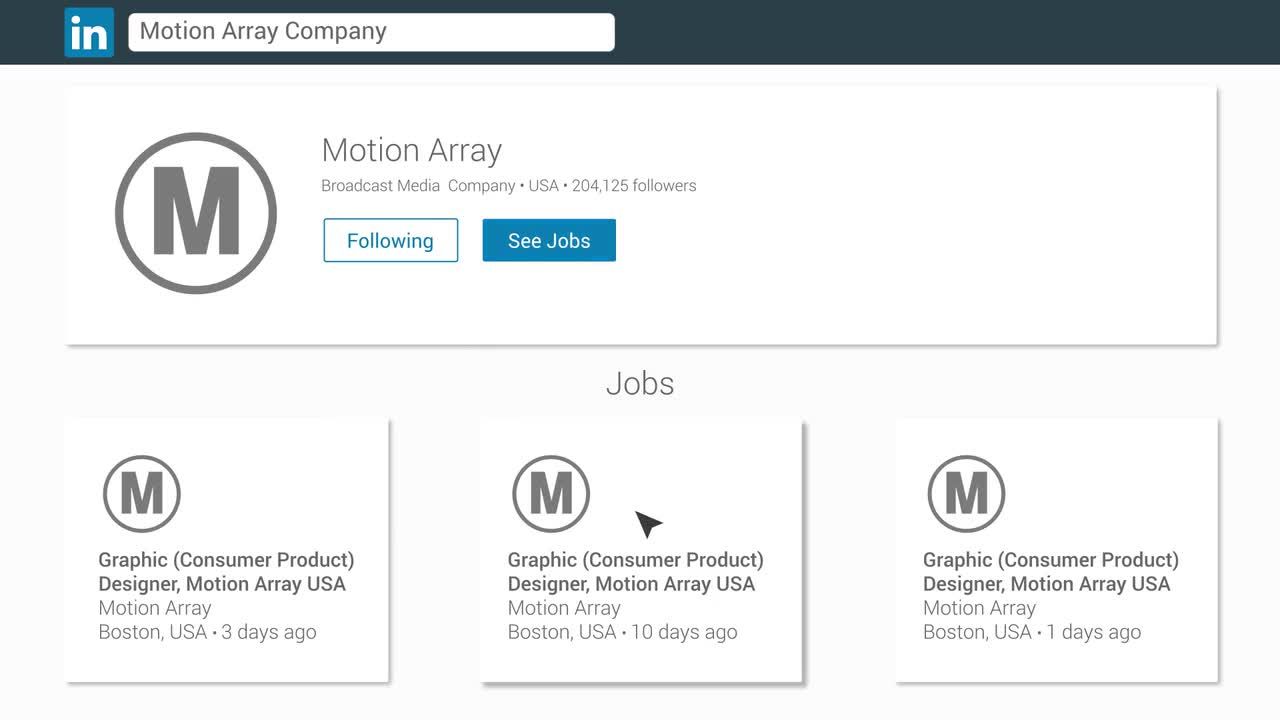This screenshot has height=720, width=1280.
Task: Open the job title posted 10 days ago
Action: [x=635, y=572]
